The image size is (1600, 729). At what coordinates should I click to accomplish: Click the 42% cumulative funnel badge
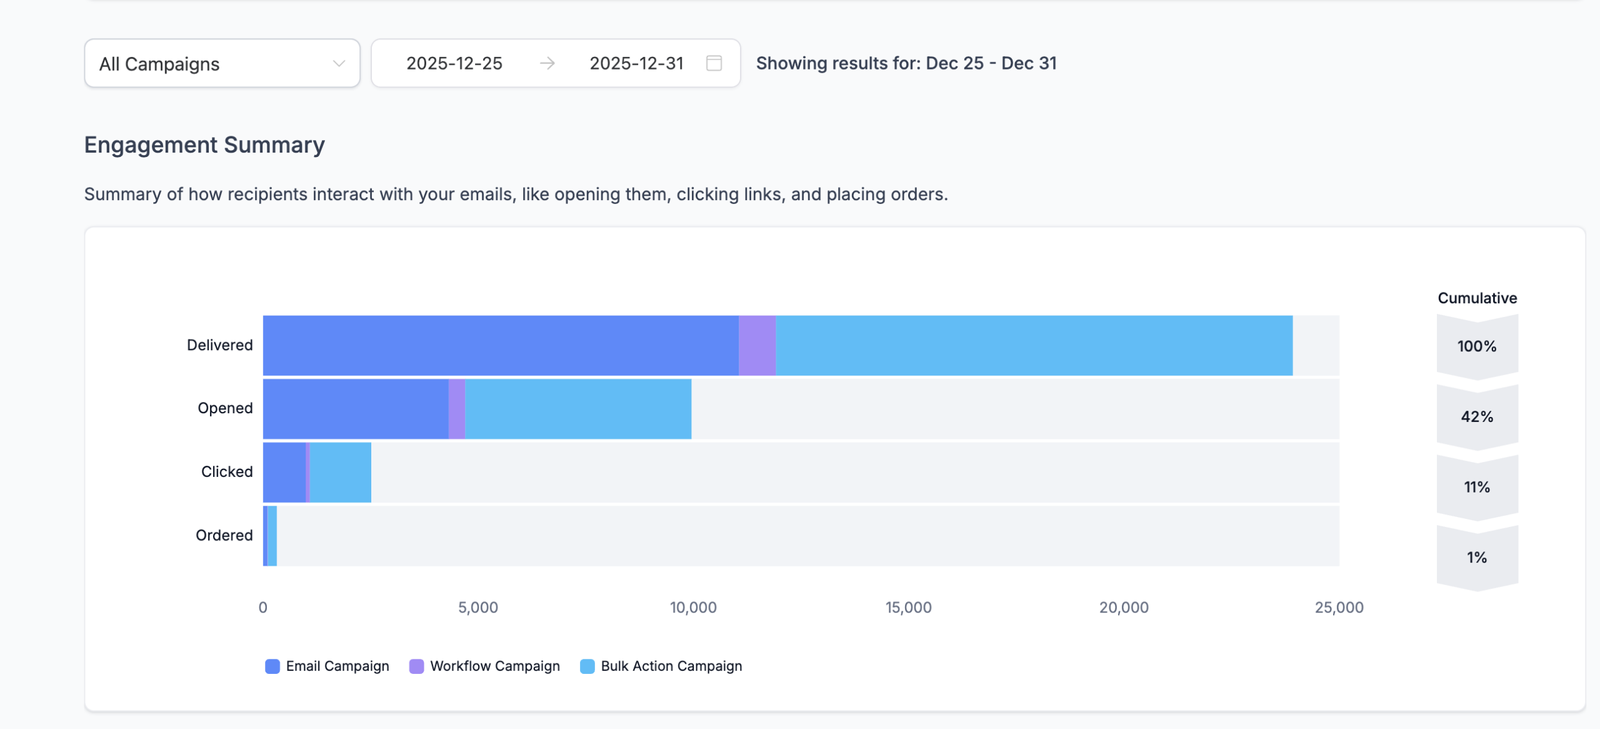click(1477, 417)
